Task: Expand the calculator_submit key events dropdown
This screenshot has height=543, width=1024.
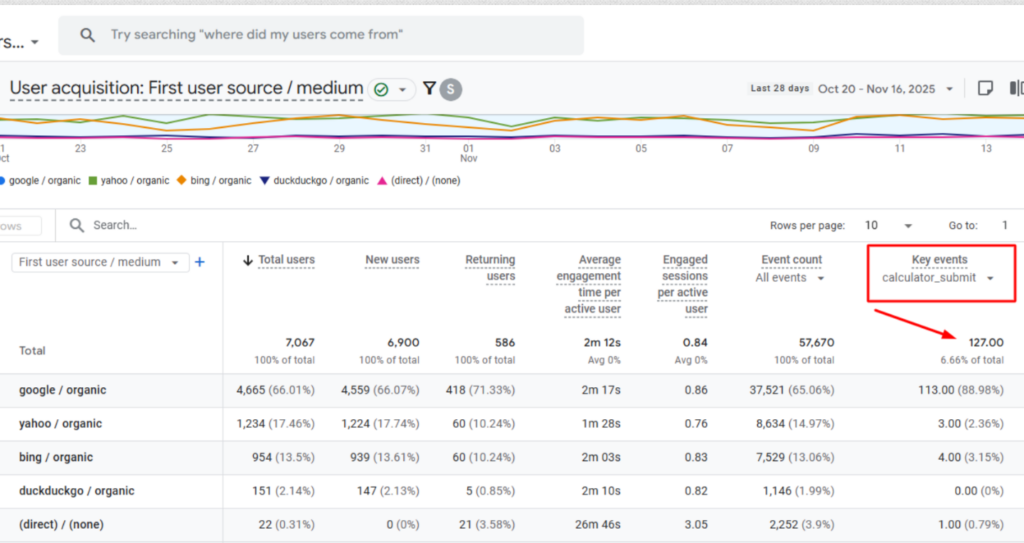Action: tap(938, 278)
